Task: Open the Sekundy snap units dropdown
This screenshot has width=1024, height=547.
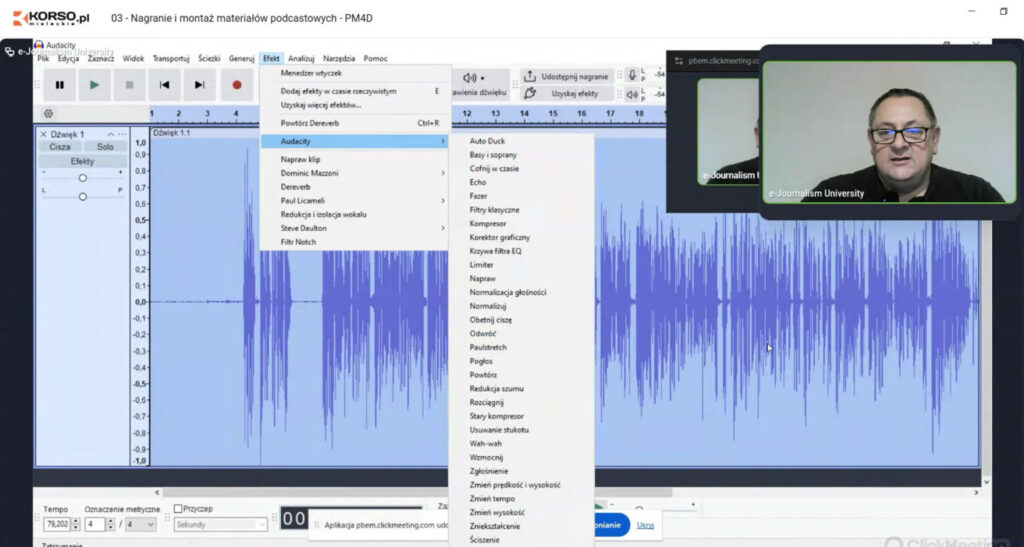Action: pyautogui.click(x=221, y=524)
